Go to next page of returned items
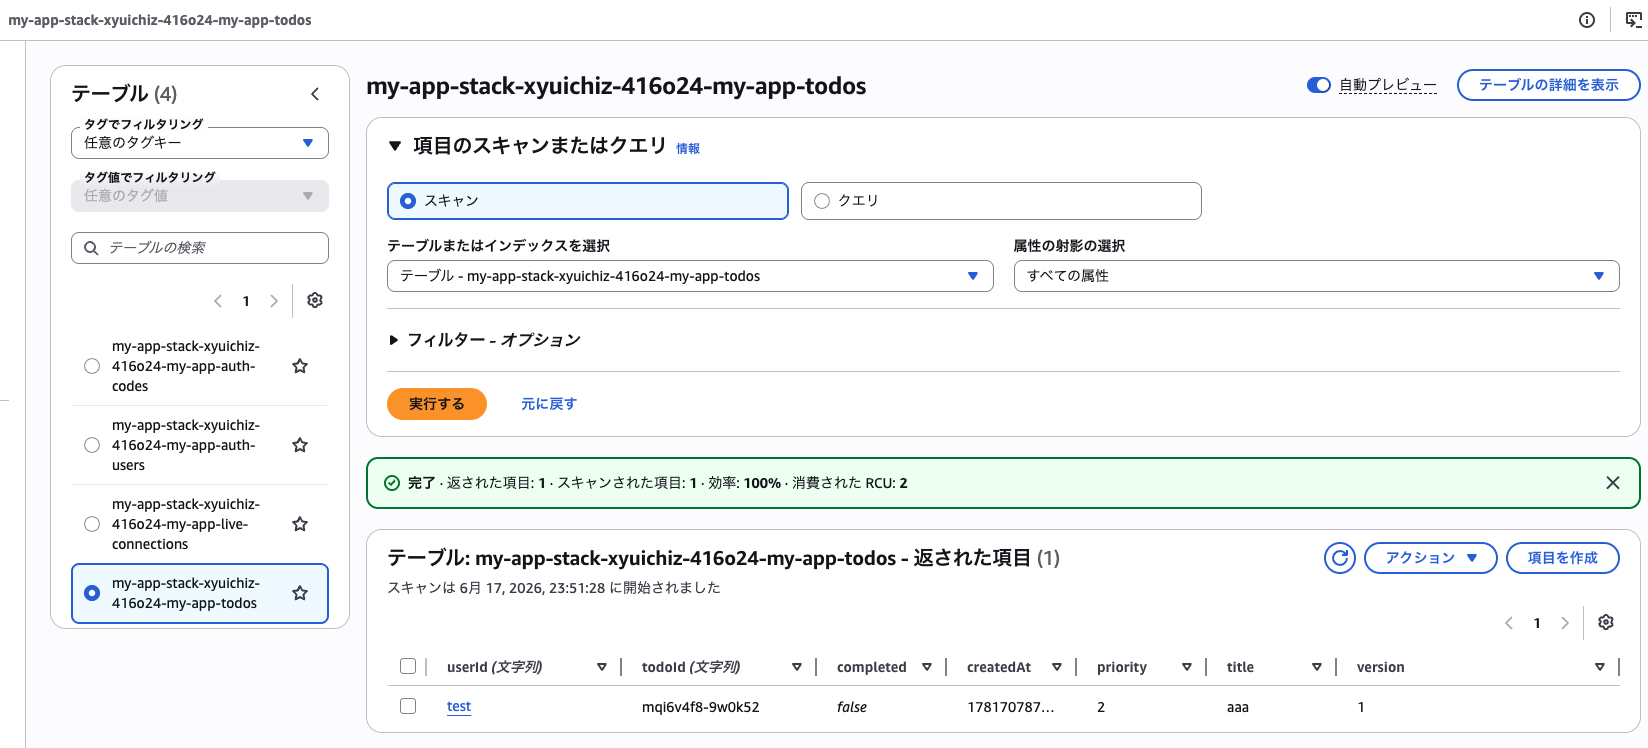The width and height of the screenshot is (1648, 748). click(1565, 623)
